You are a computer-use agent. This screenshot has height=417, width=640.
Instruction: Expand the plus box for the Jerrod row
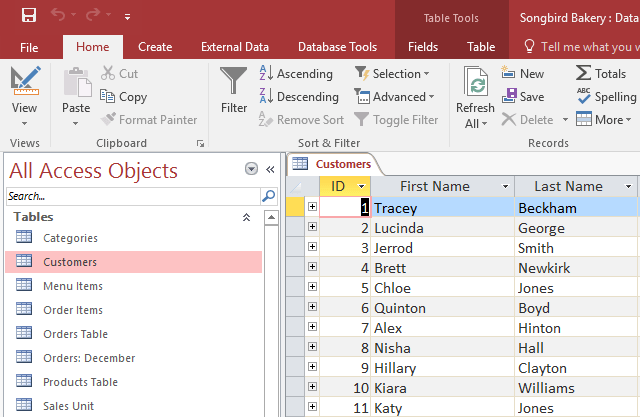[x=312, y=247]
